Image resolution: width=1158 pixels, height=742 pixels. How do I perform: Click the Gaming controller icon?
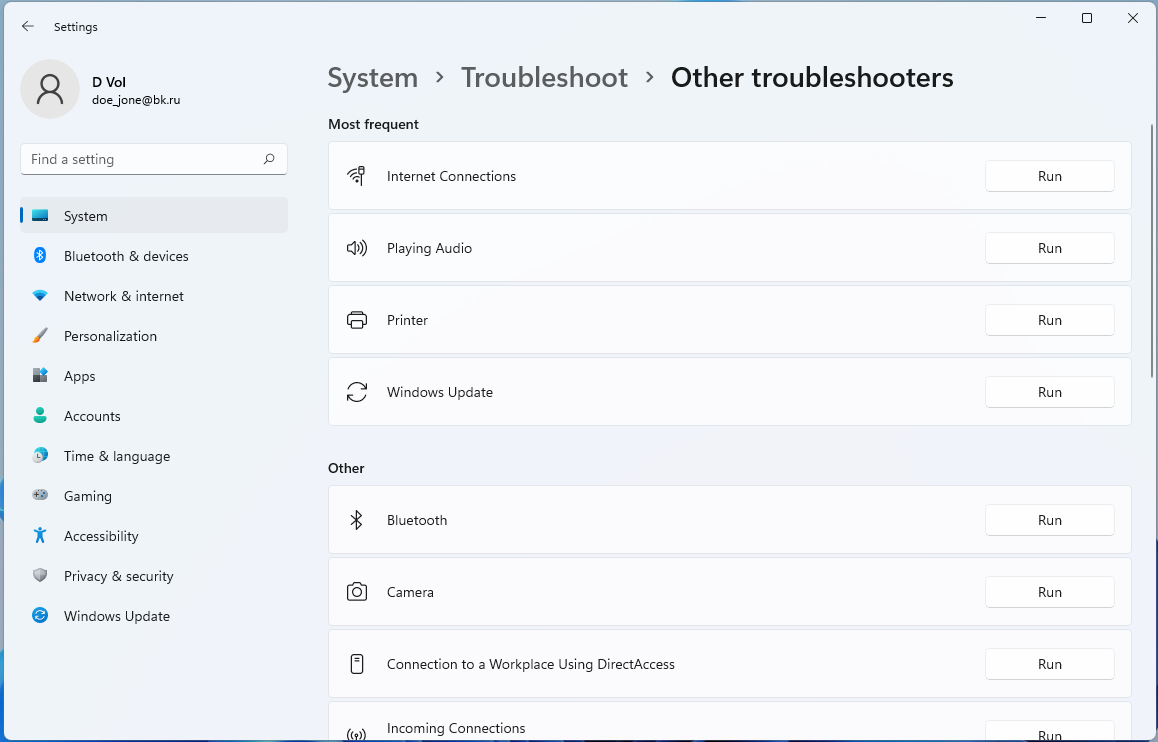coord(40,495)
